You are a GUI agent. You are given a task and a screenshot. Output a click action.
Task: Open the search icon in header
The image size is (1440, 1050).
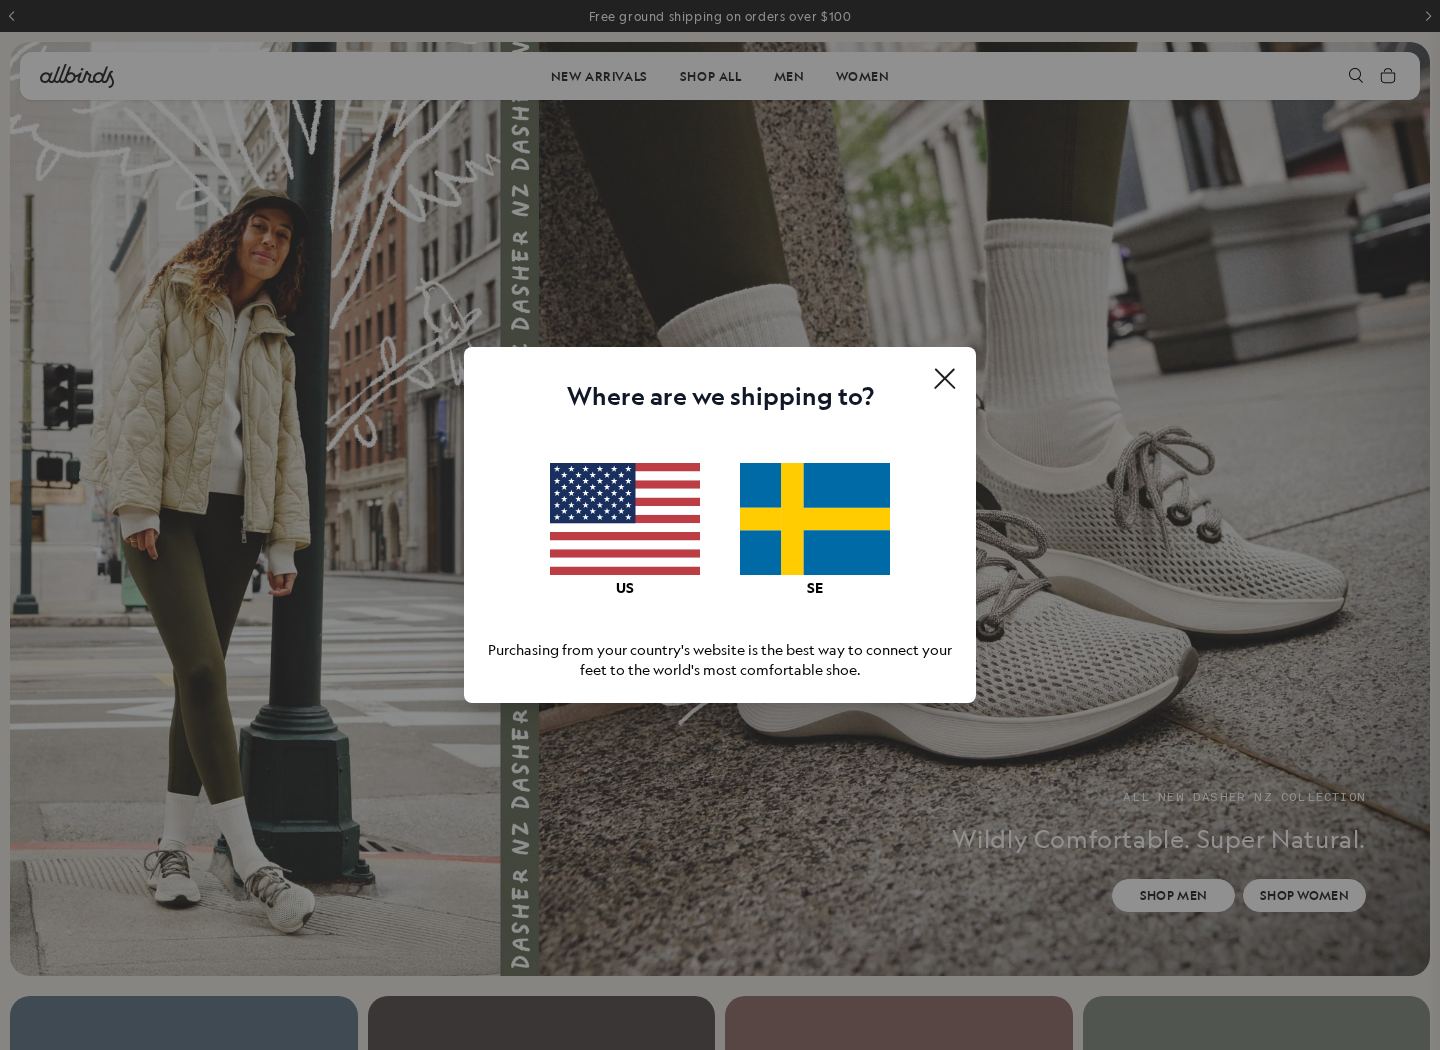[x=1356, y=76]
